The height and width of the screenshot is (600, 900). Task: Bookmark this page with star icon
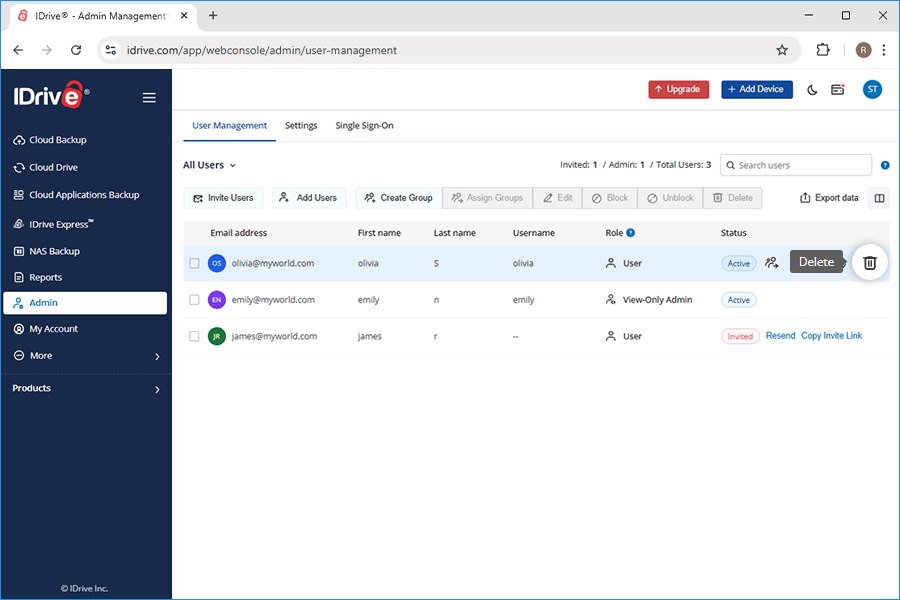point(782,51)
